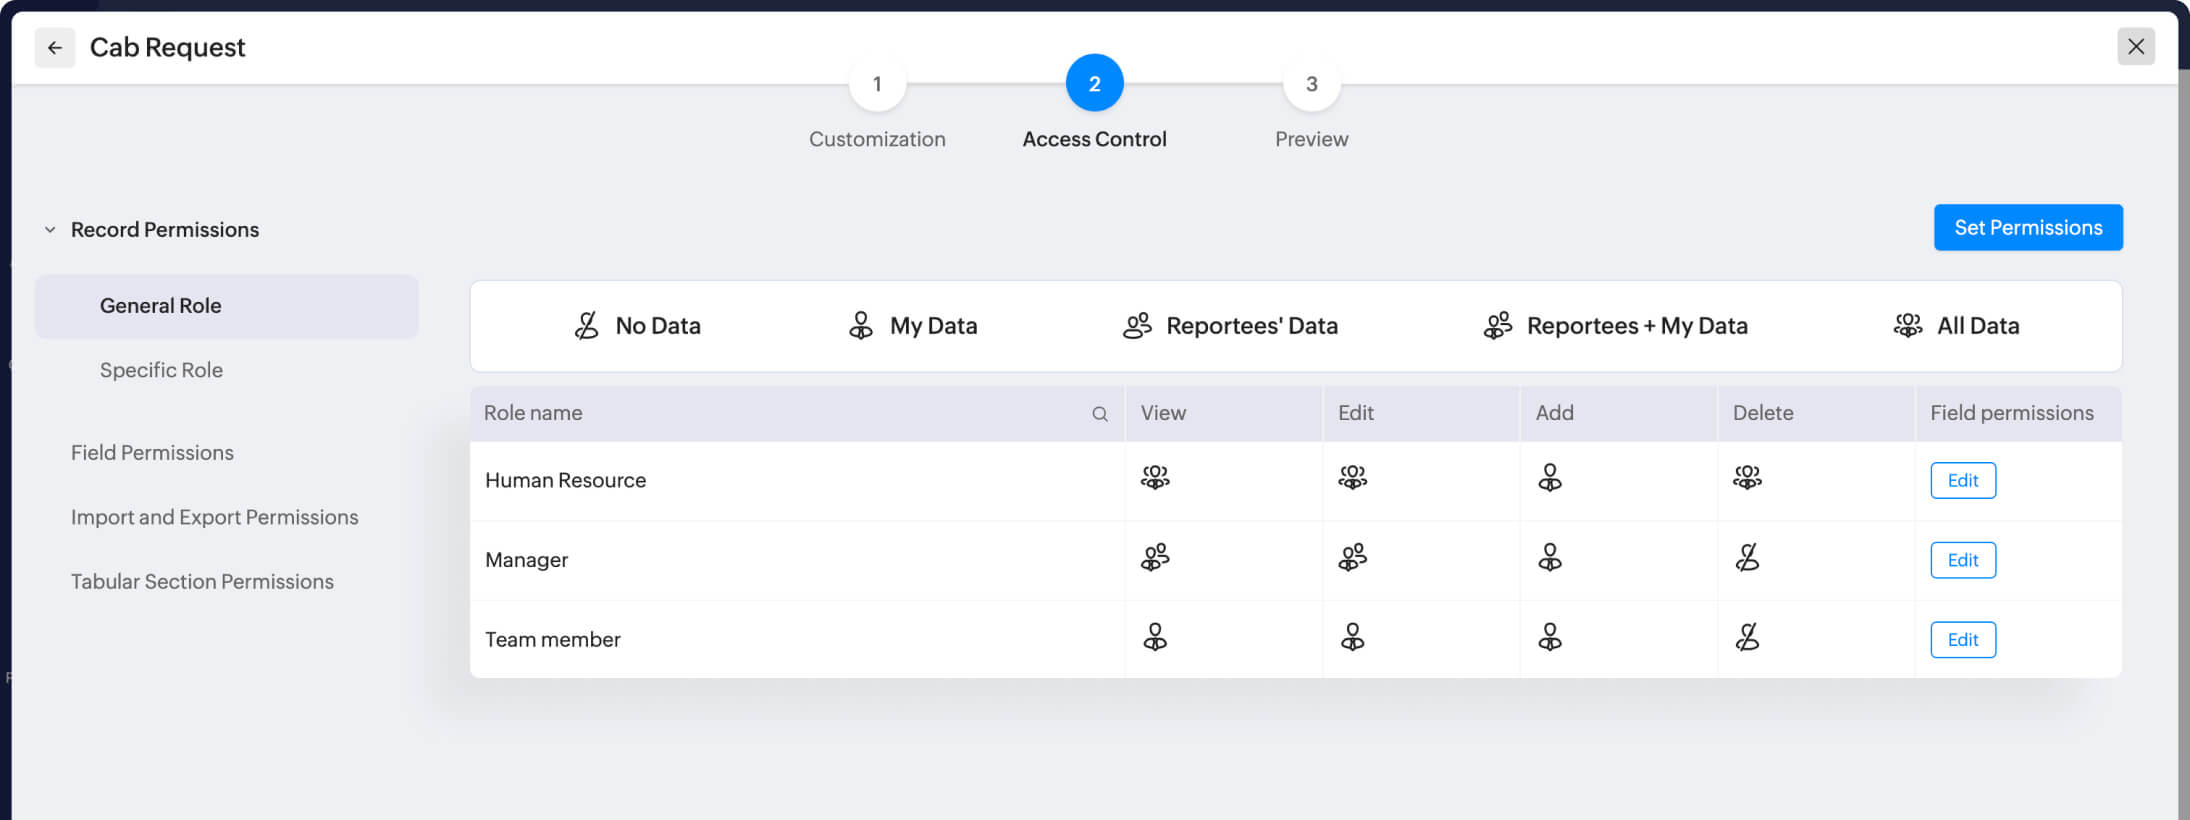Click Human Resource's Delete permission icon

tap(1747, 478)
